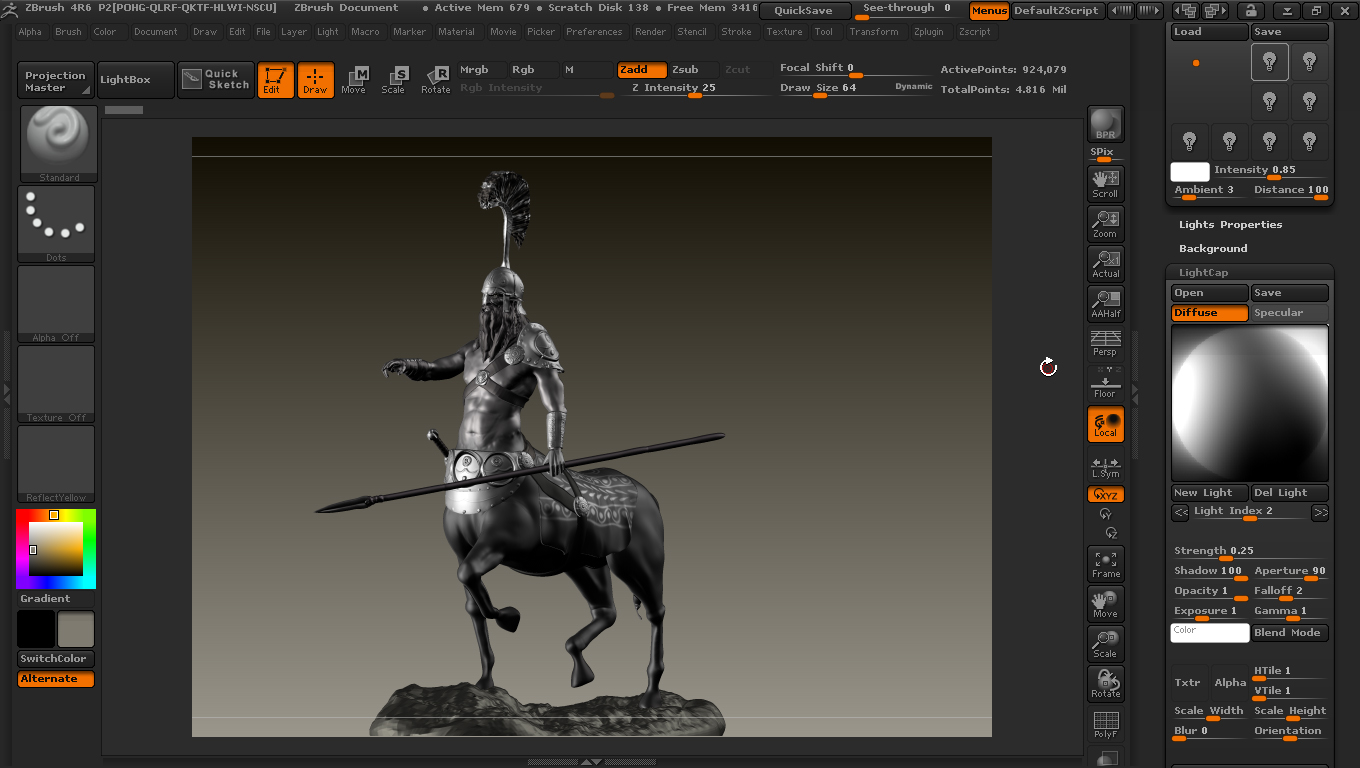Open the Dots stroke type selector
The height and width of the screenshot is (768, 1360).
(x=57, y=224)
